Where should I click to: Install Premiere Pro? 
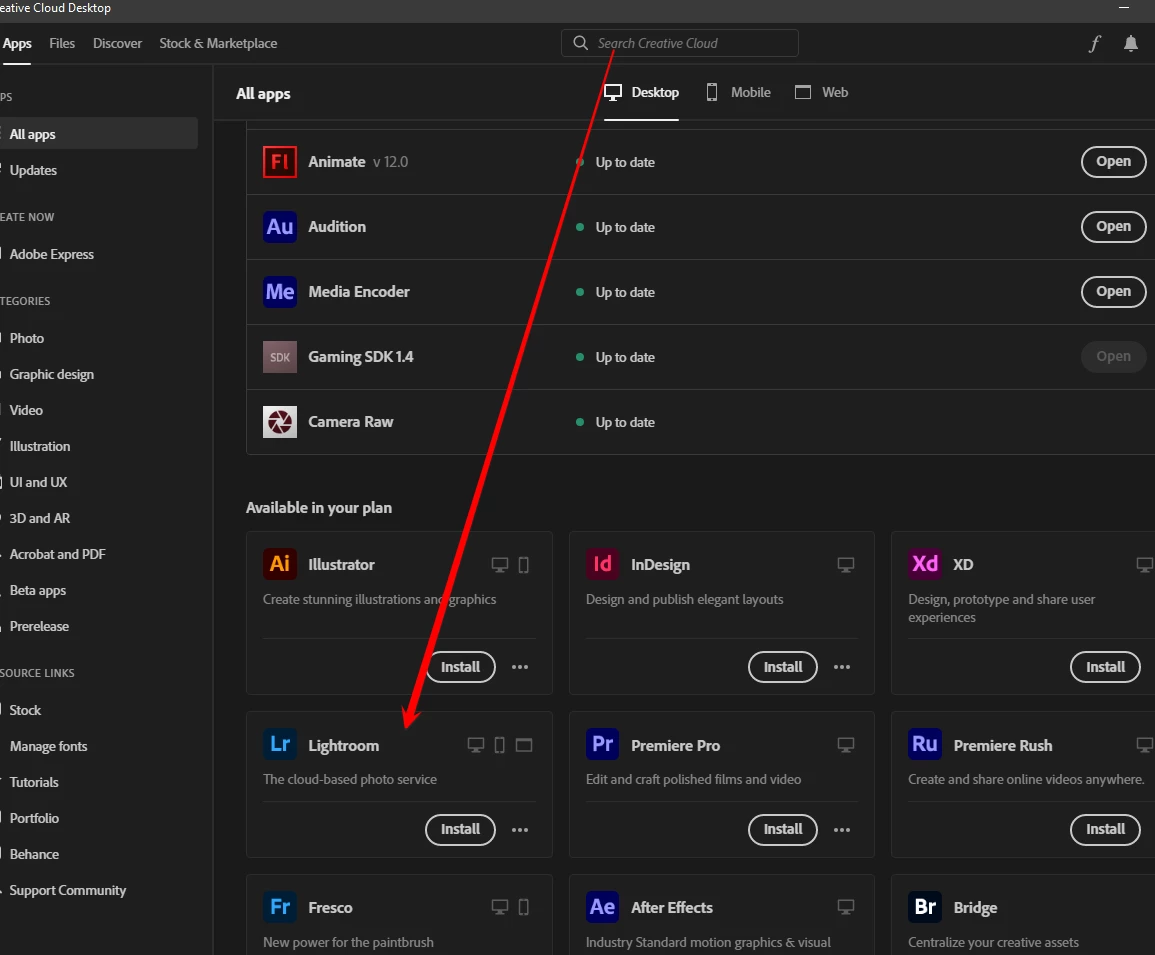point(783,830)
